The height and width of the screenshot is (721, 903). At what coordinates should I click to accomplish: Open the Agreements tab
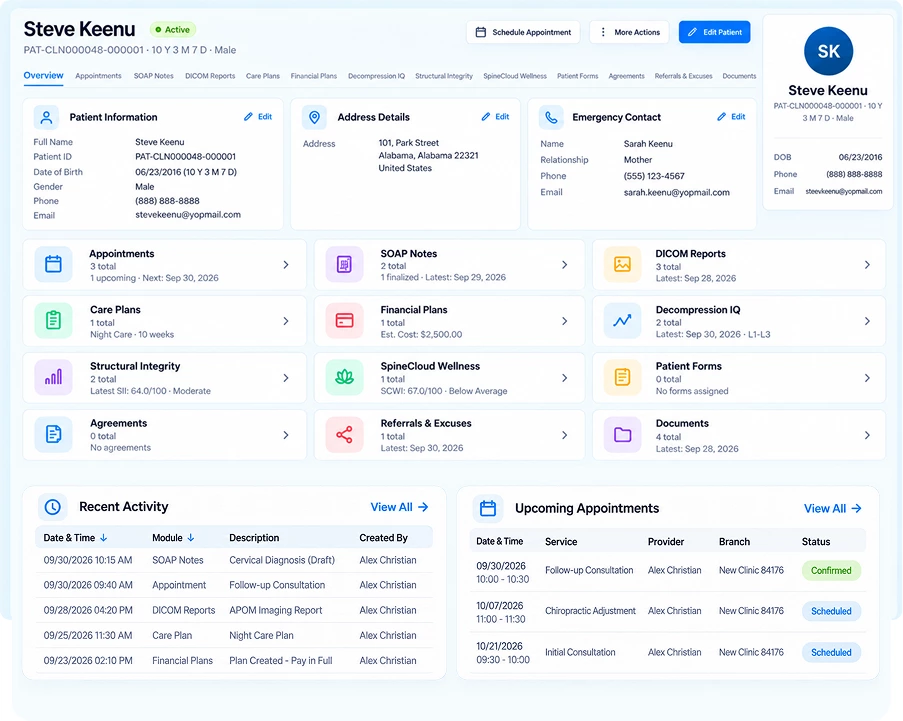627,76
